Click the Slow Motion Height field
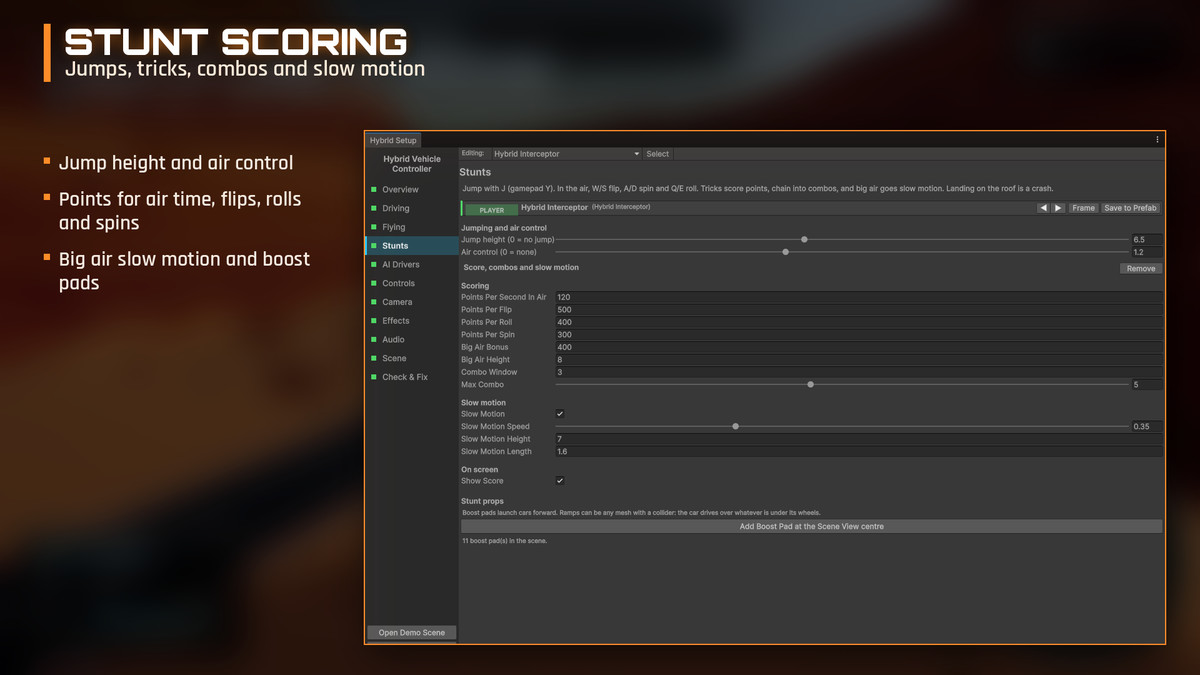This screenshot has width=1200, height=675. point(859,439)
